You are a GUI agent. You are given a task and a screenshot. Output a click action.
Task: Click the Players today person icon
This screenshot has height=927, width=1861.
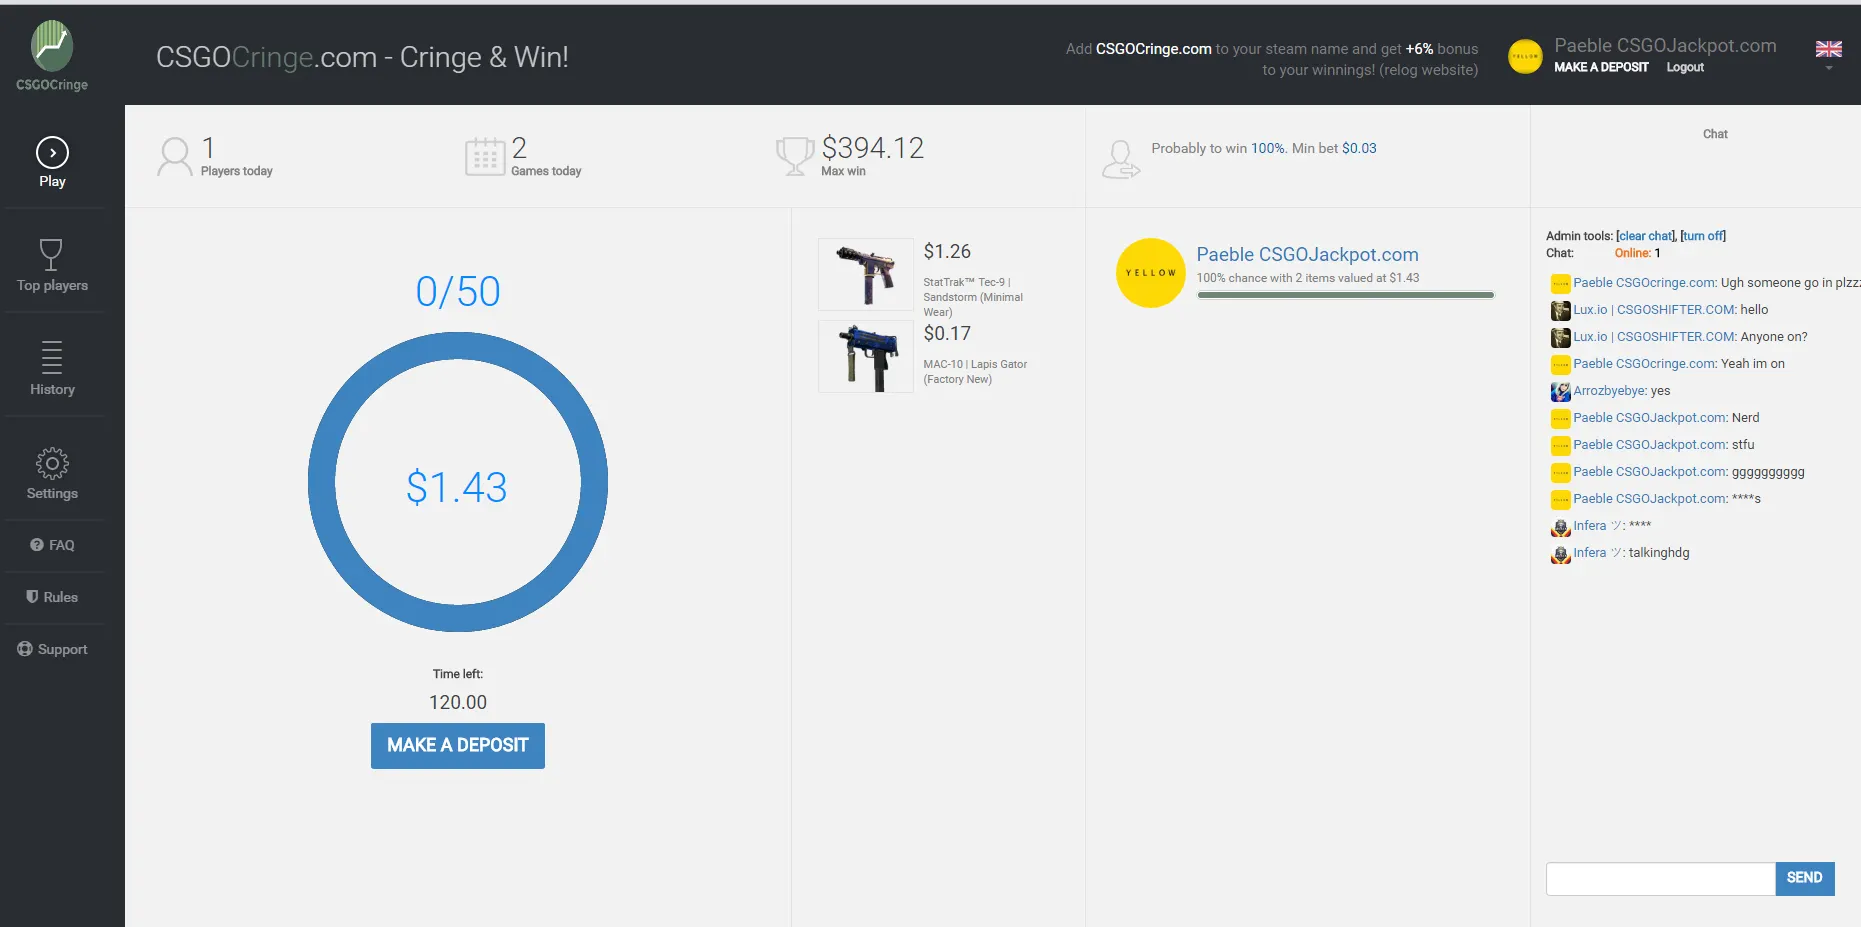175,157
